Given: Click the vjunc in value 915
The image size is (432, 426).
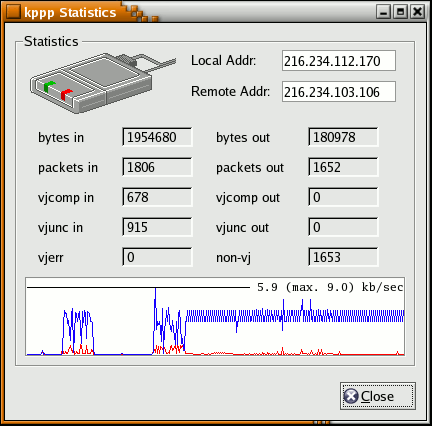Looking at the screenshot, I should [x=157, y=227].
